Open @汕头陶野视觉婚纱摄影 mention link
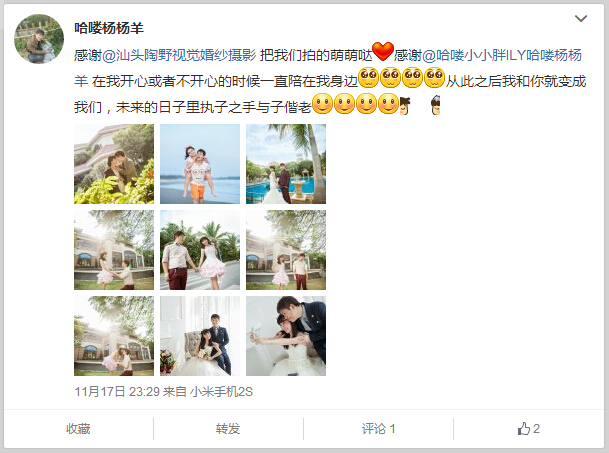 [x=179, y=55]
